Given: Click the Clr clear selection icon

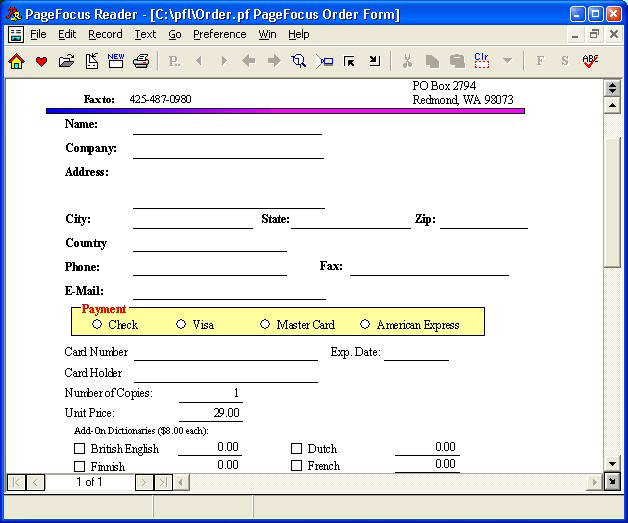Looking at the screenshot, I should tap(481, 60).
